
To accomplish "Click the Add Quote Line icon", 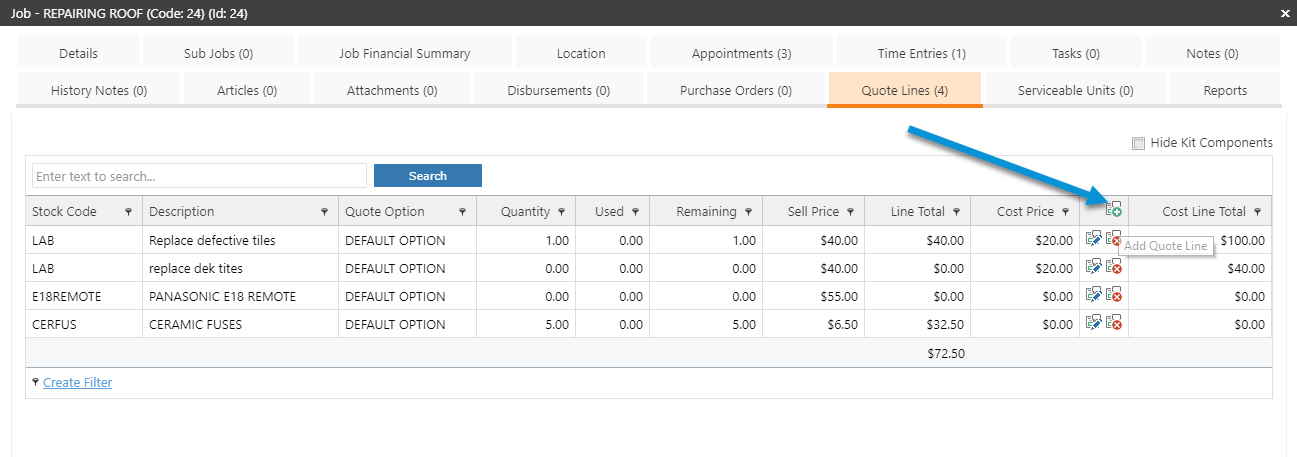I will [x=1113, y=209].
